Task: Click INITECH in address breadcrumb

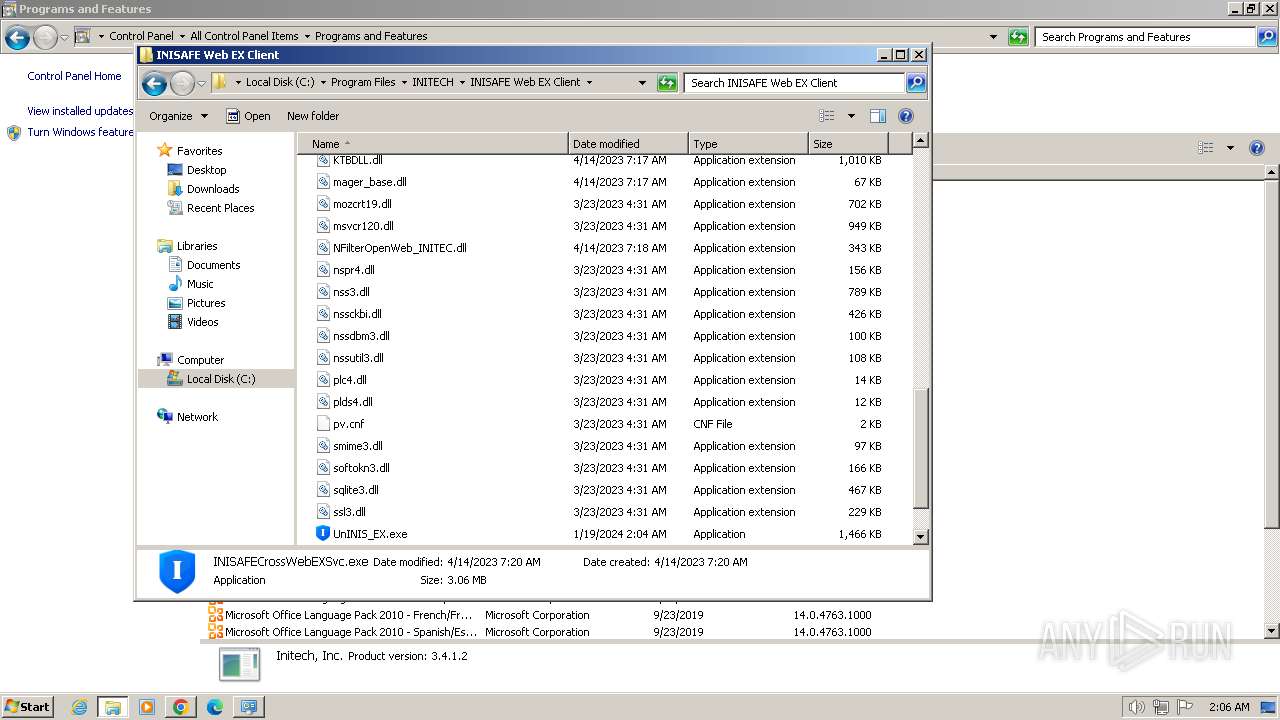Action: [432, 83]
